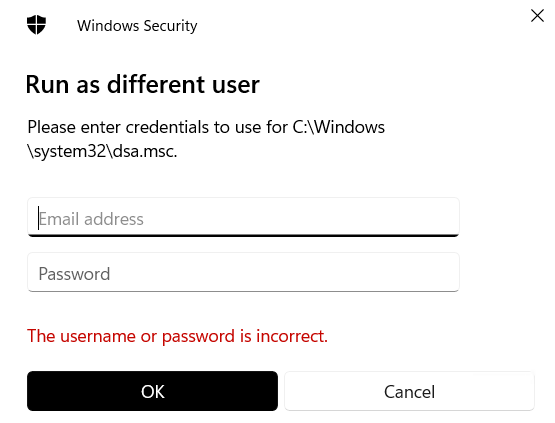
Task: Click the blinking text cursor in Email field
Action: pyautogui.click(x=38, y=218)
